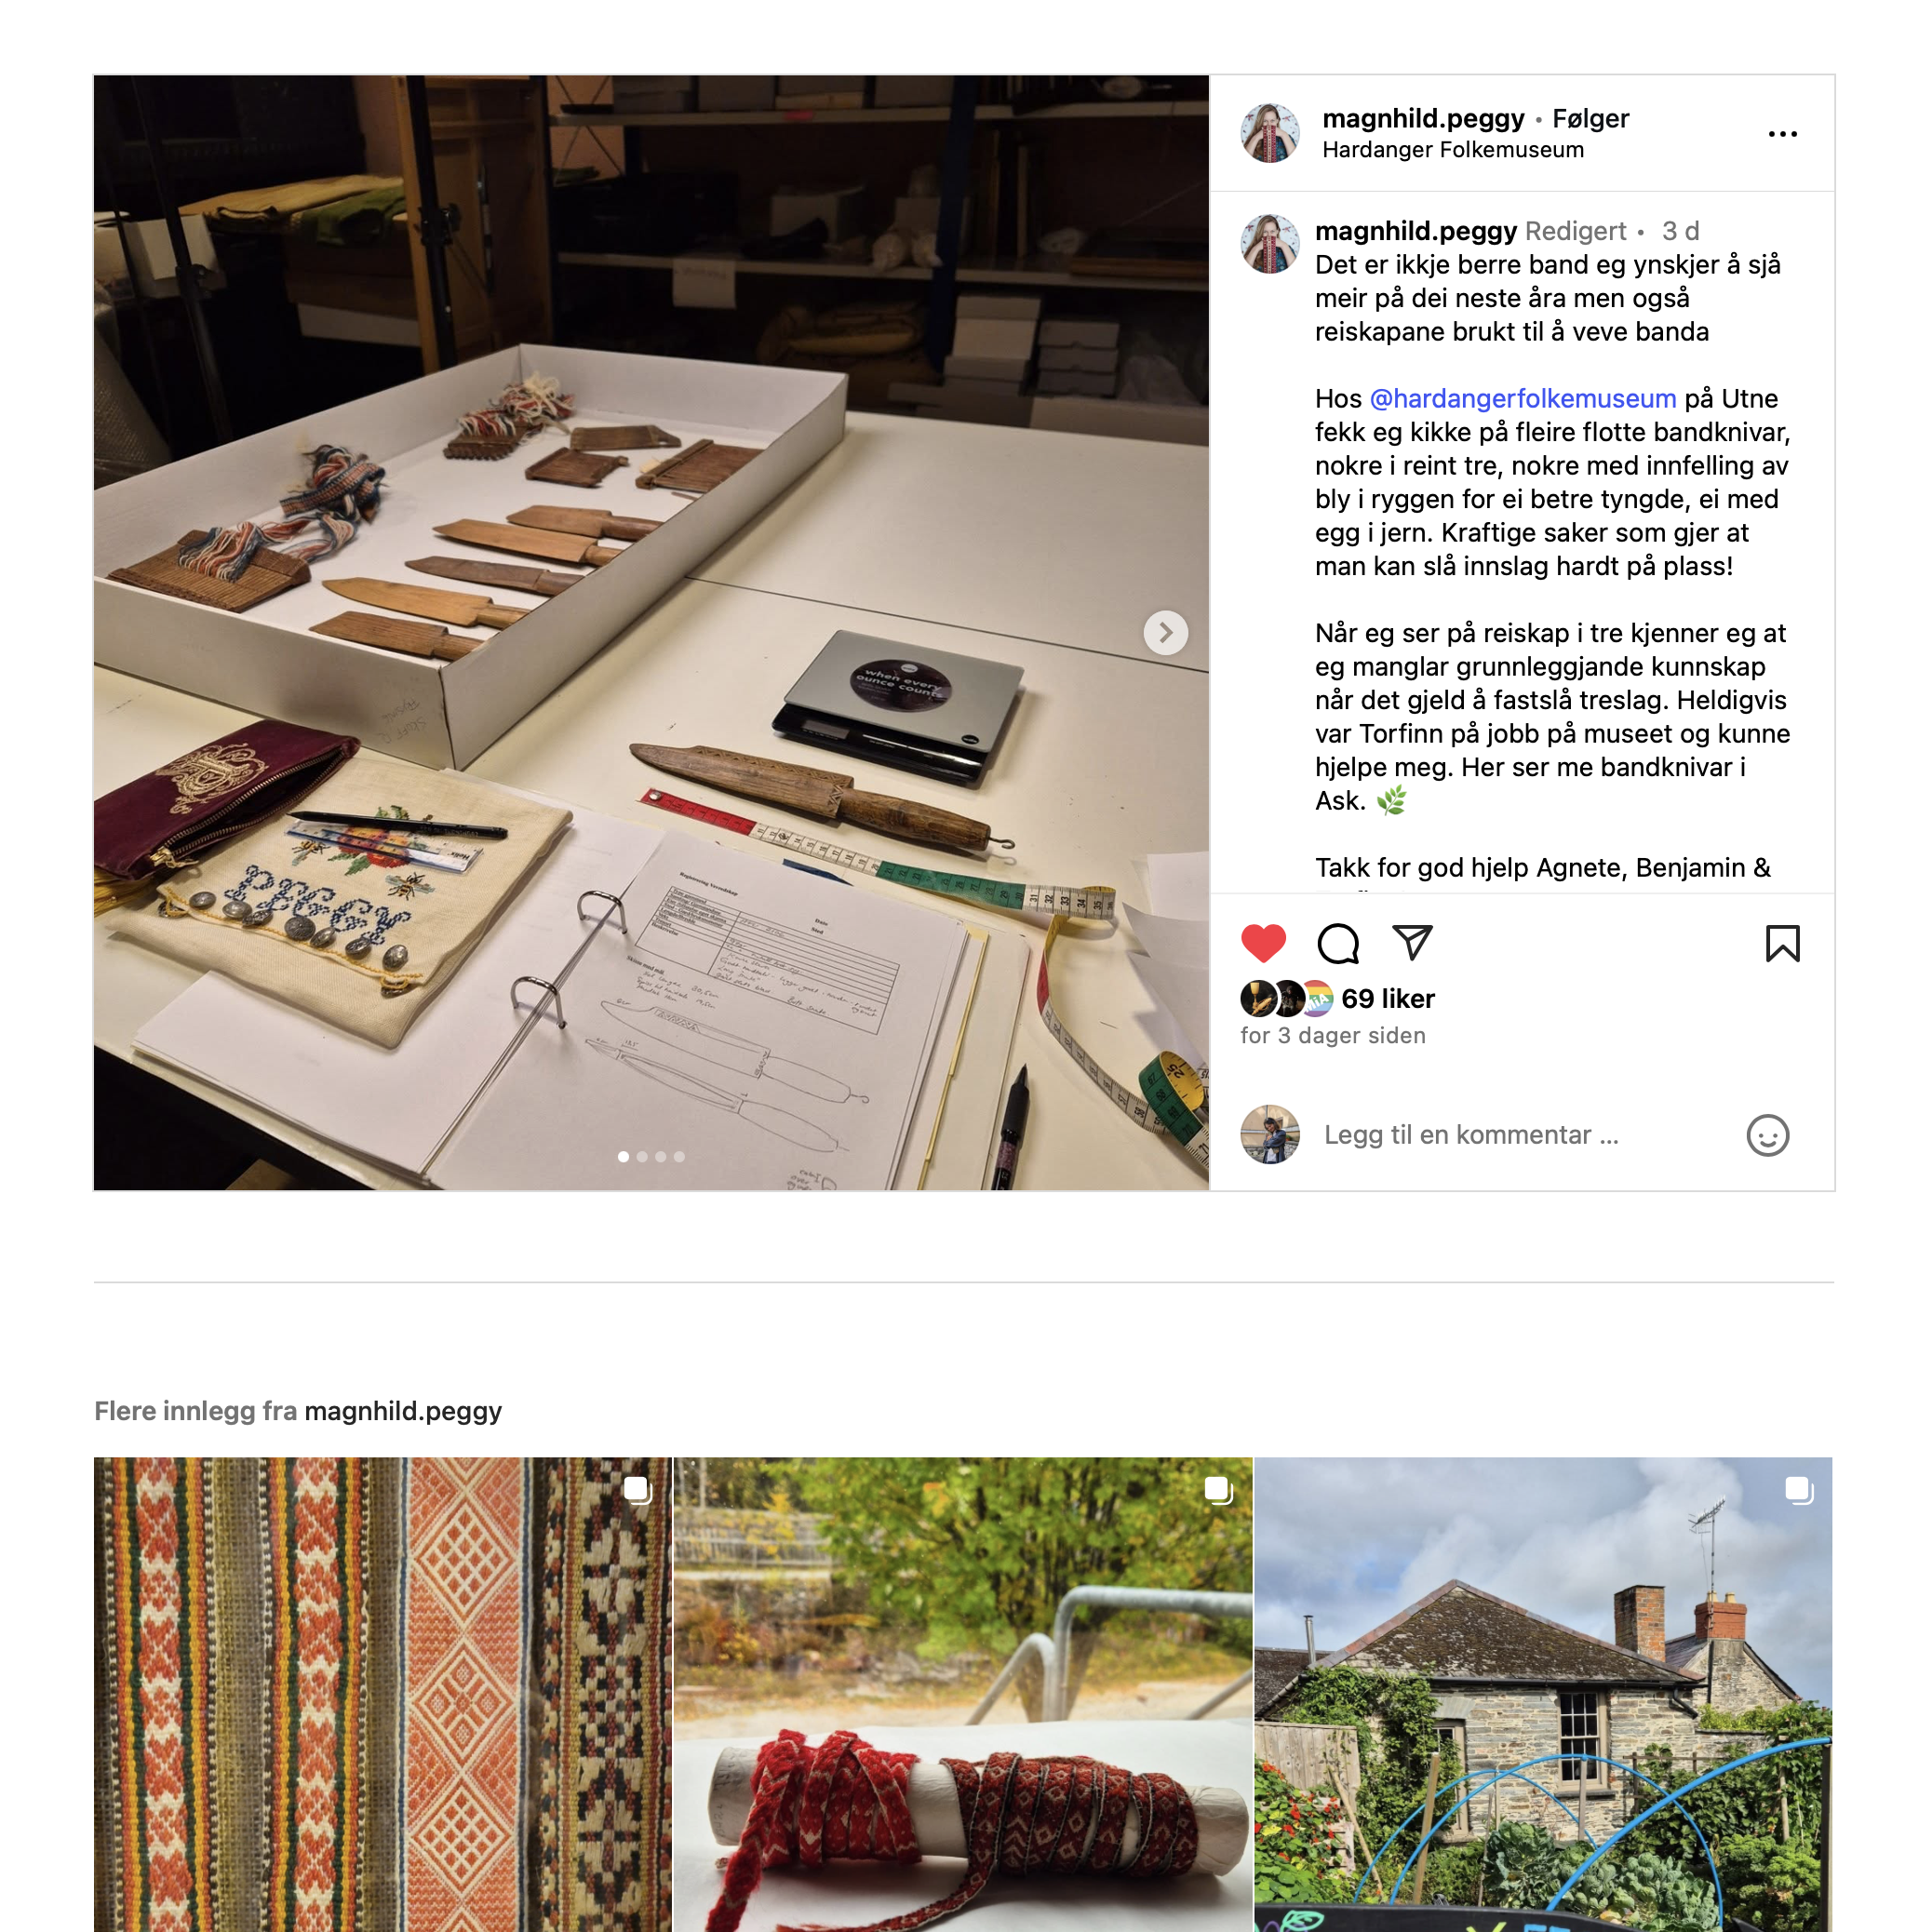The image size is (1932, 1932).
Task: Open the magnhild.peggy header profile picture
Action: pos(1269,133)
